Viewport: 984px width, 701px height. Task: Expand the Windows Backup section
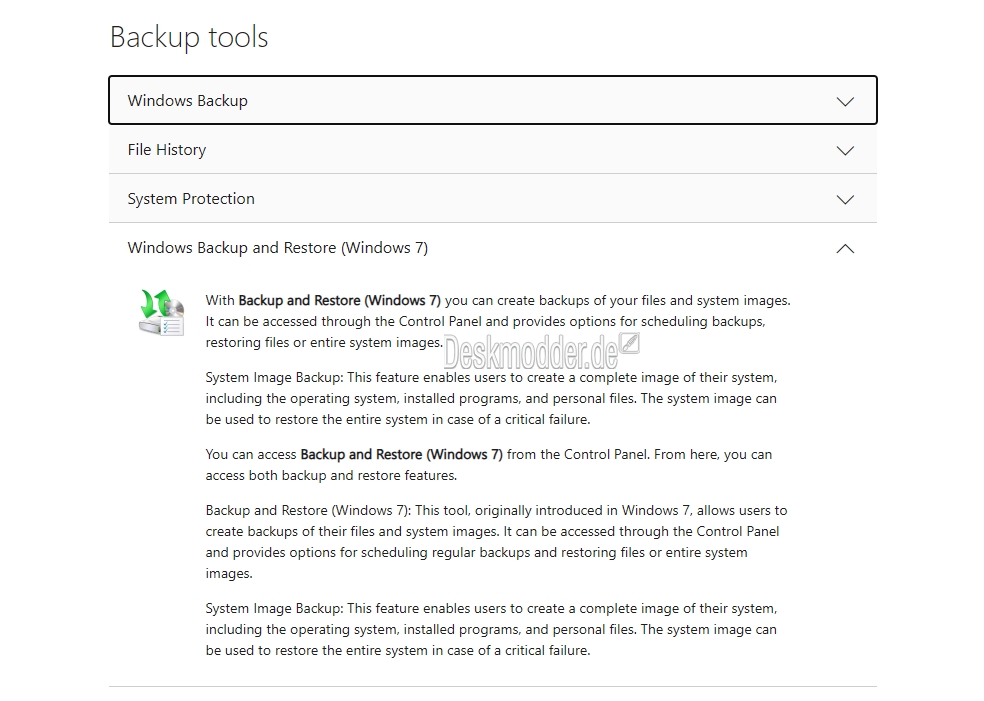[493, 100]
